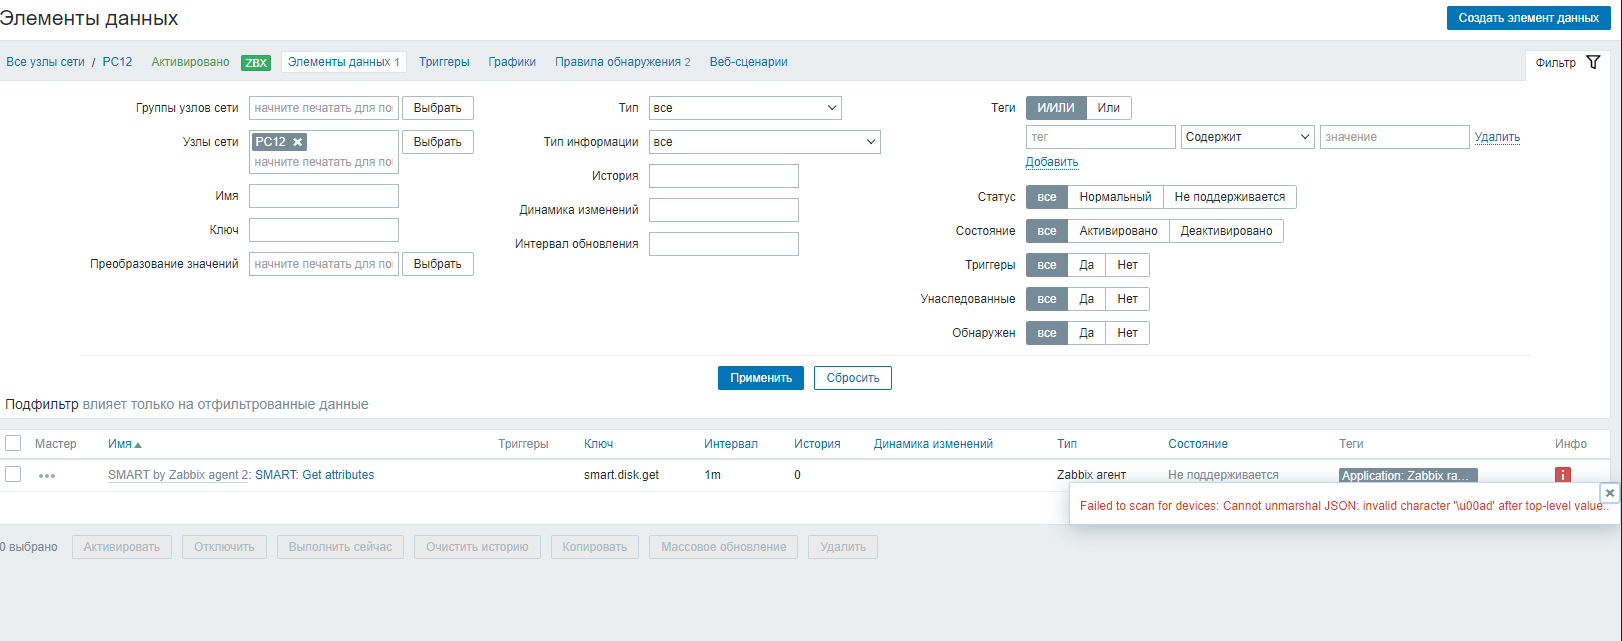The image size is (1622, 641).
Task: Open the Графики tab
Action: point(512,62)
